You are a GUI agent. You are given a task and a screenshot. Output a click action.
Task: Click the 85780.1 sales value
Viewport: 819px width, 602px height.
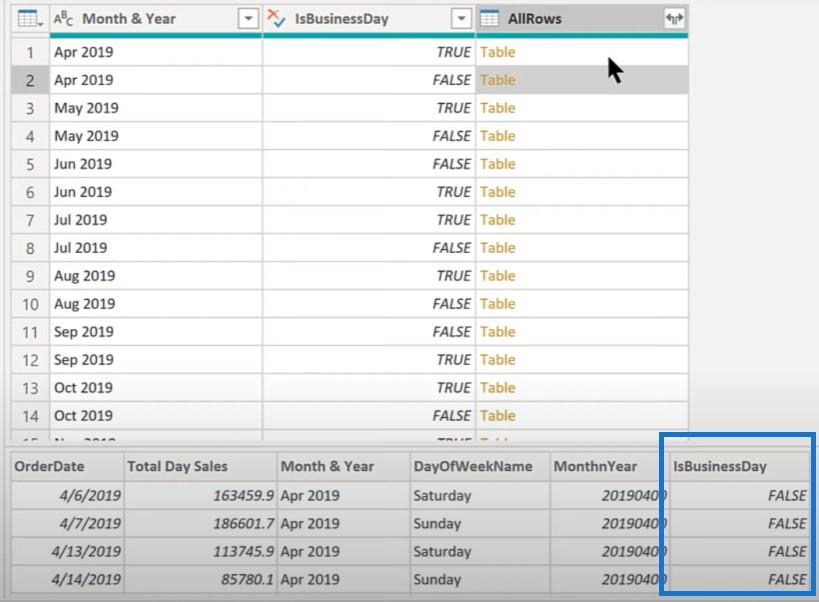click(x=248, y=580)
